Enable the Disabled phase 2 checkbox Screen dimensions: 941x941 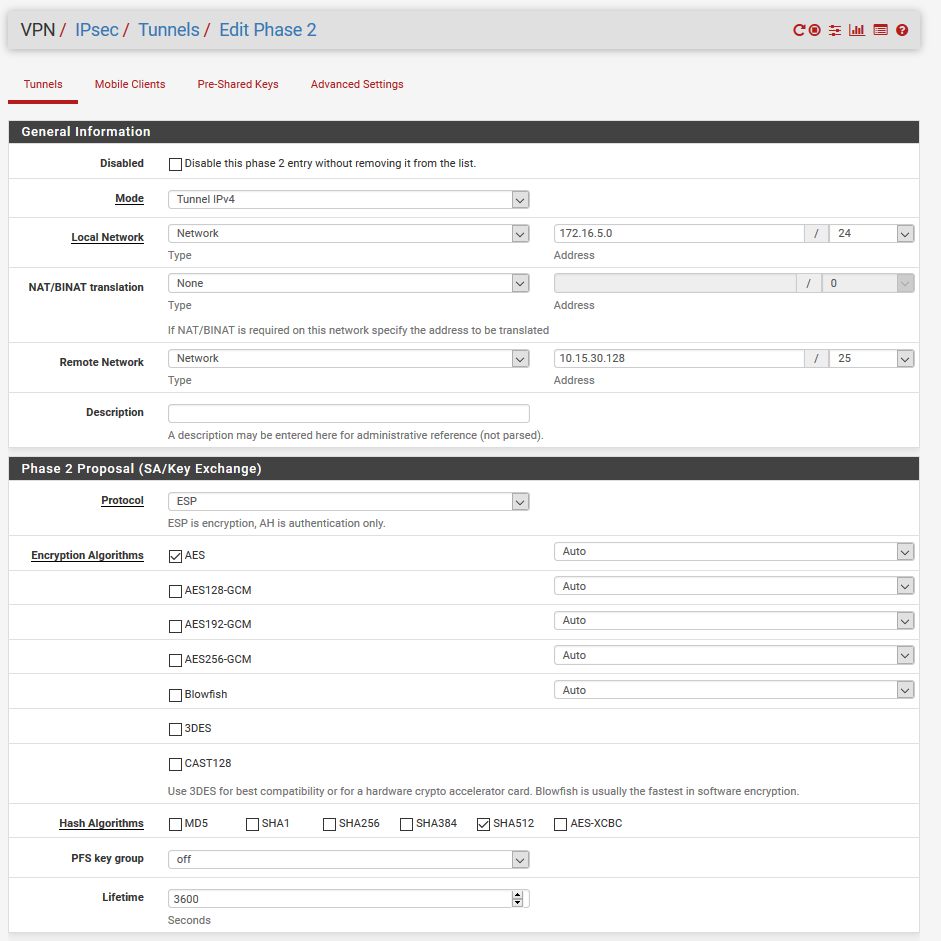click(176, 164)
